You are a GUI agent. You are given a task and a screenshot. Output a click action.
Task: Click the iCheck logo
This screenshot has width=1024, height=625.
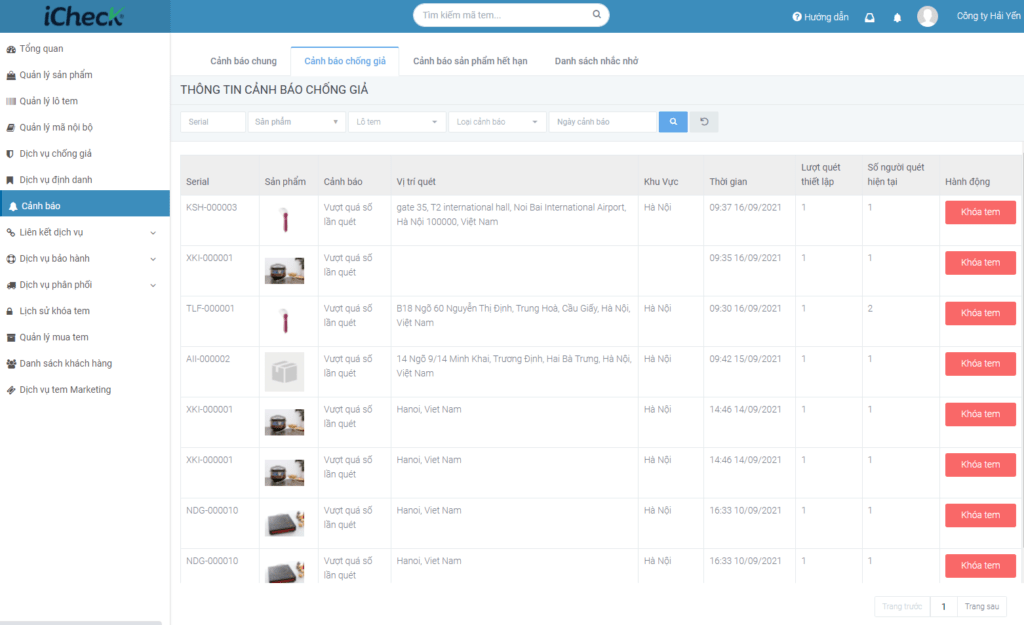click(x=84, y=16)
